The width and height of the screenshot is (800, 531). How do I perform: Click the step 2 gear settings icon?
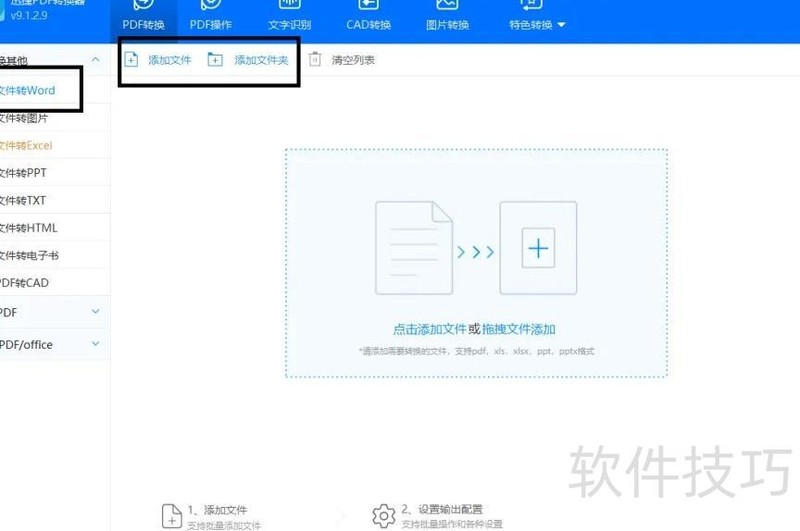point(384,516)
